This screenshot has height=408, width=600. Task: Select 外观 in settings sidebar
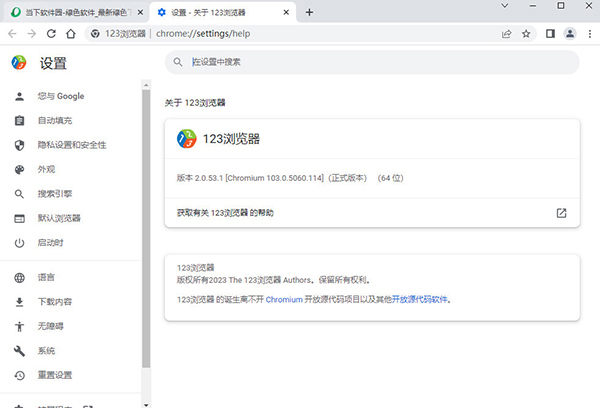[x=46, y=170]
